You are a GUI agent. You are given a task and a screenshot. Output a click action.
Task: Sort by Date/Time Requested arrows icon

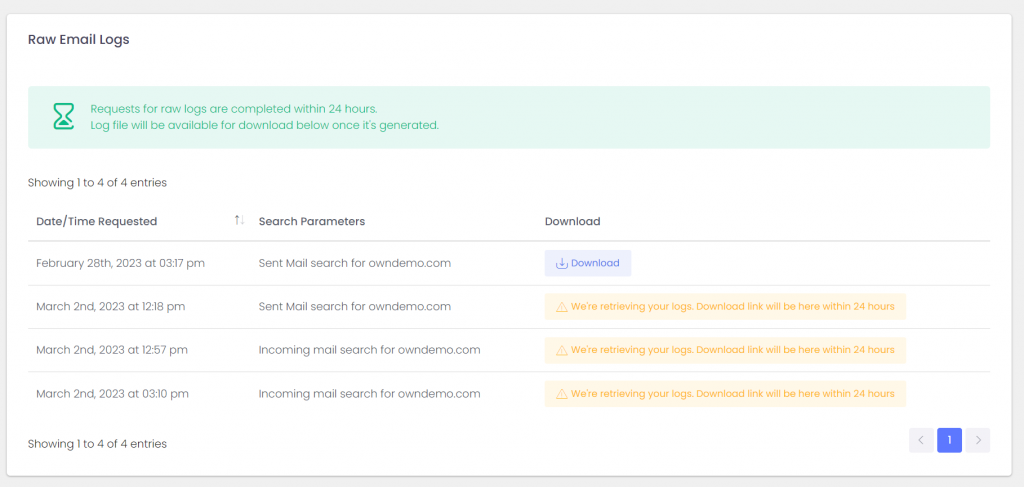coord(239,221)
